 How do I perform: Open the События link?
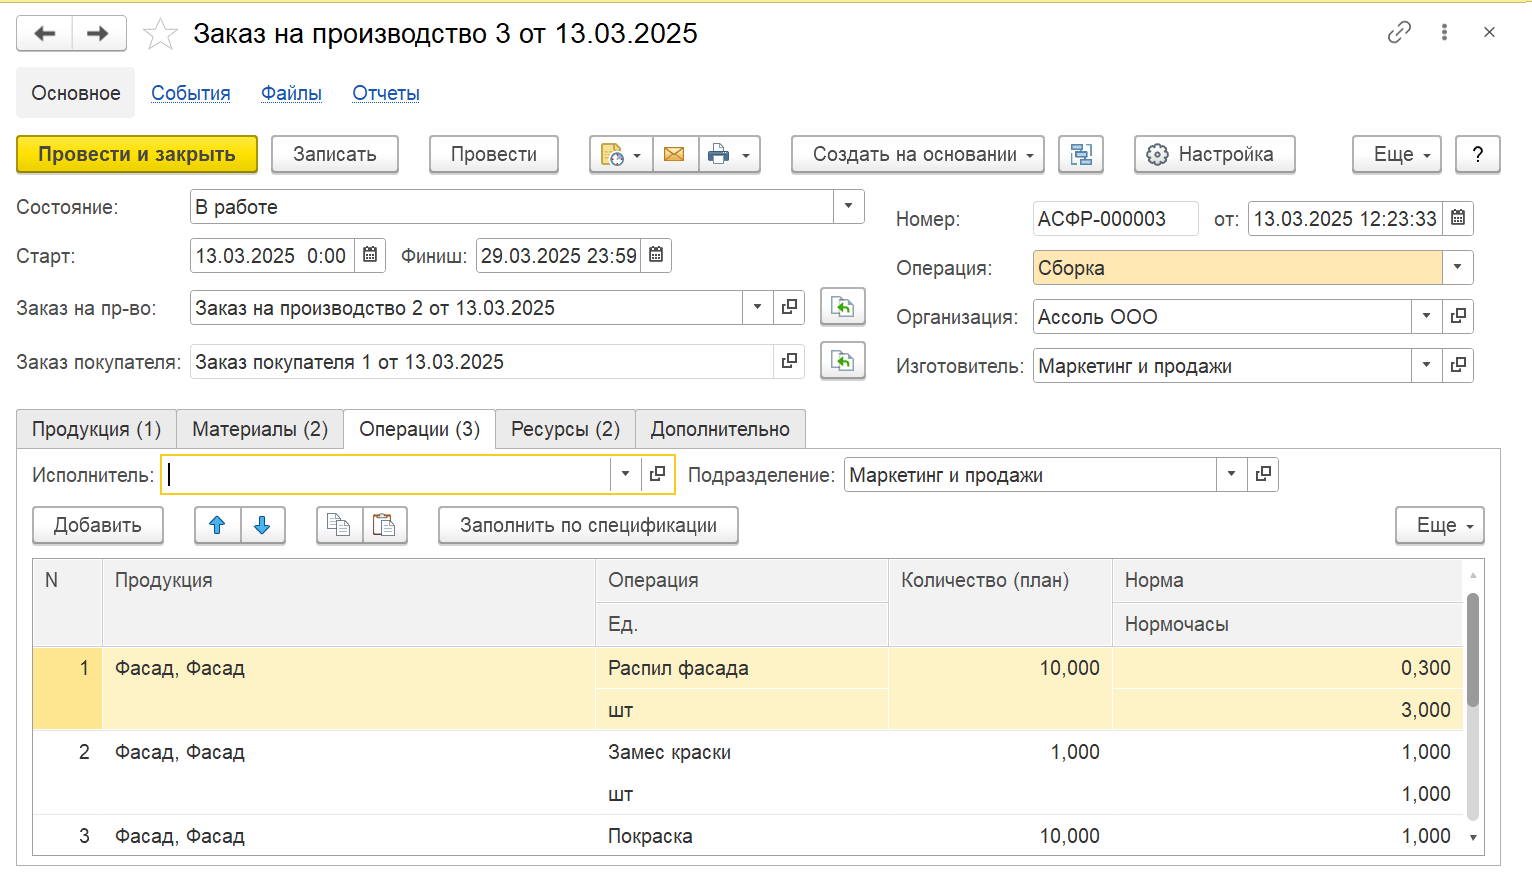click(x=191, y=93)
